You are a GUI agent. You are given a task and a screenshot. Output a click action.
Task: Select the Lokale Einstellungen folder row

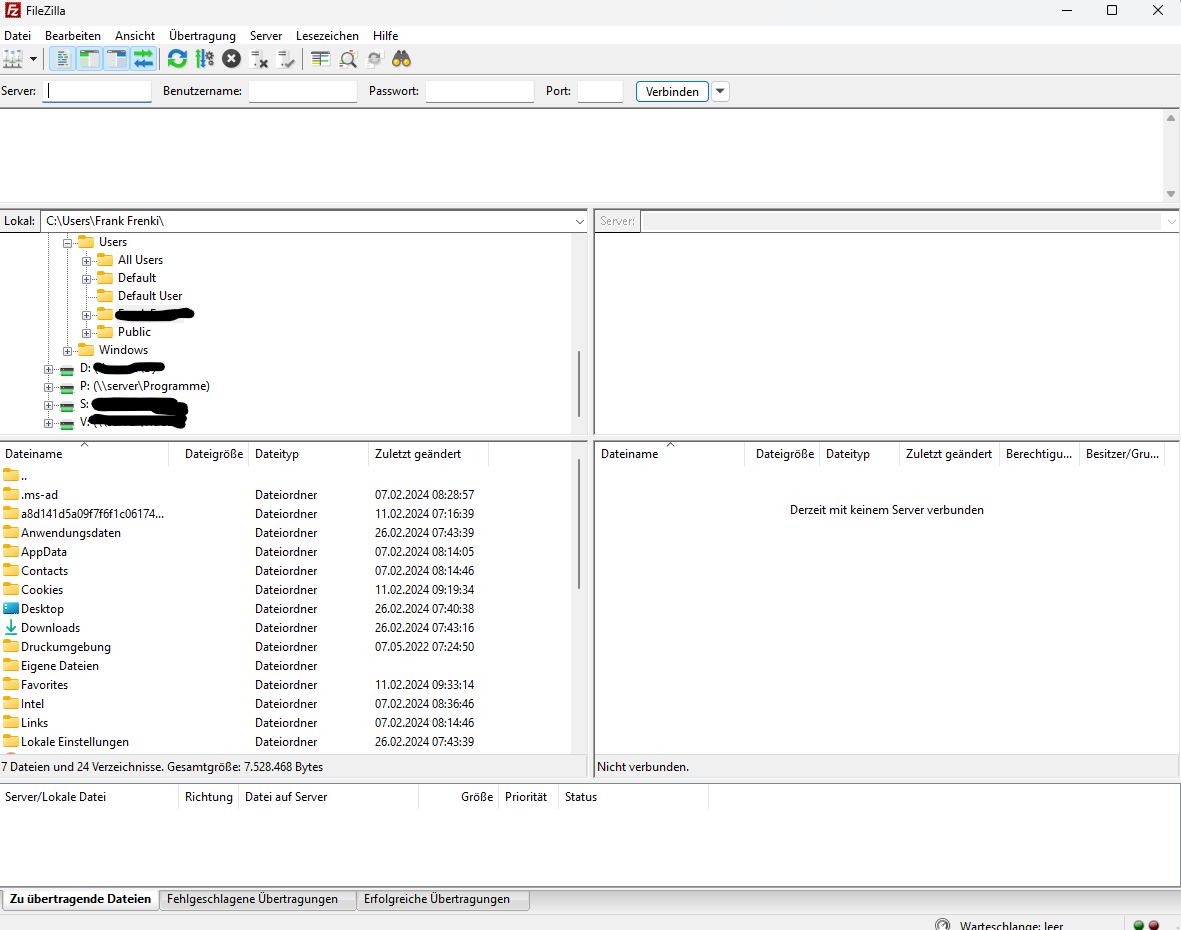[x=286, y=741]
